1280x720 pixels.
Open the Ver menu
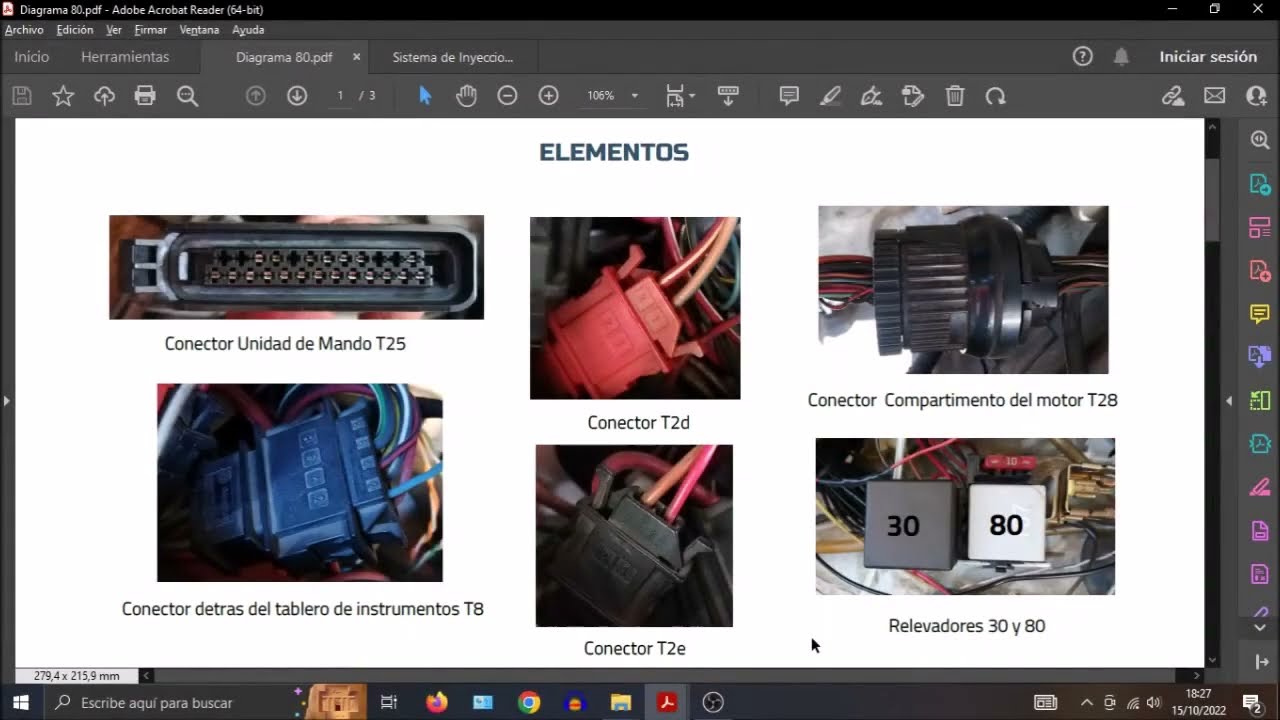[x=114, y=30]
